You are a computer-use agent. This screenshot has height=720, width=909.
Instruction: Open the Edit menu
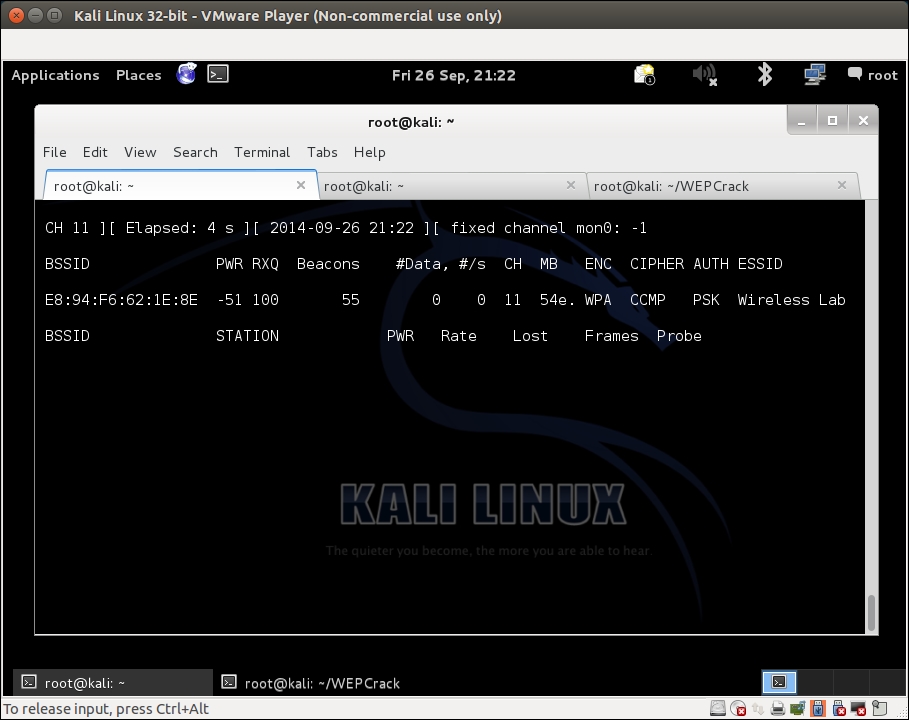(x=95, y=152)
